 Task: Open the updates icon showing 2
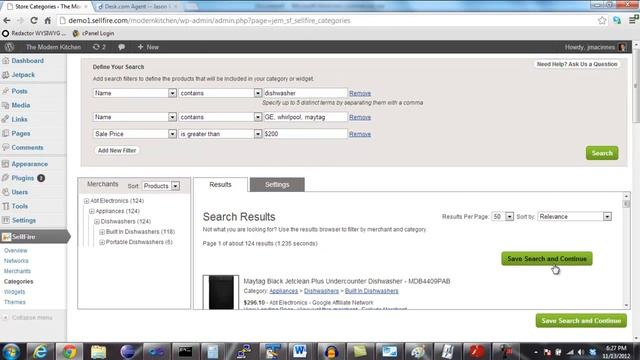click(99, 47)
